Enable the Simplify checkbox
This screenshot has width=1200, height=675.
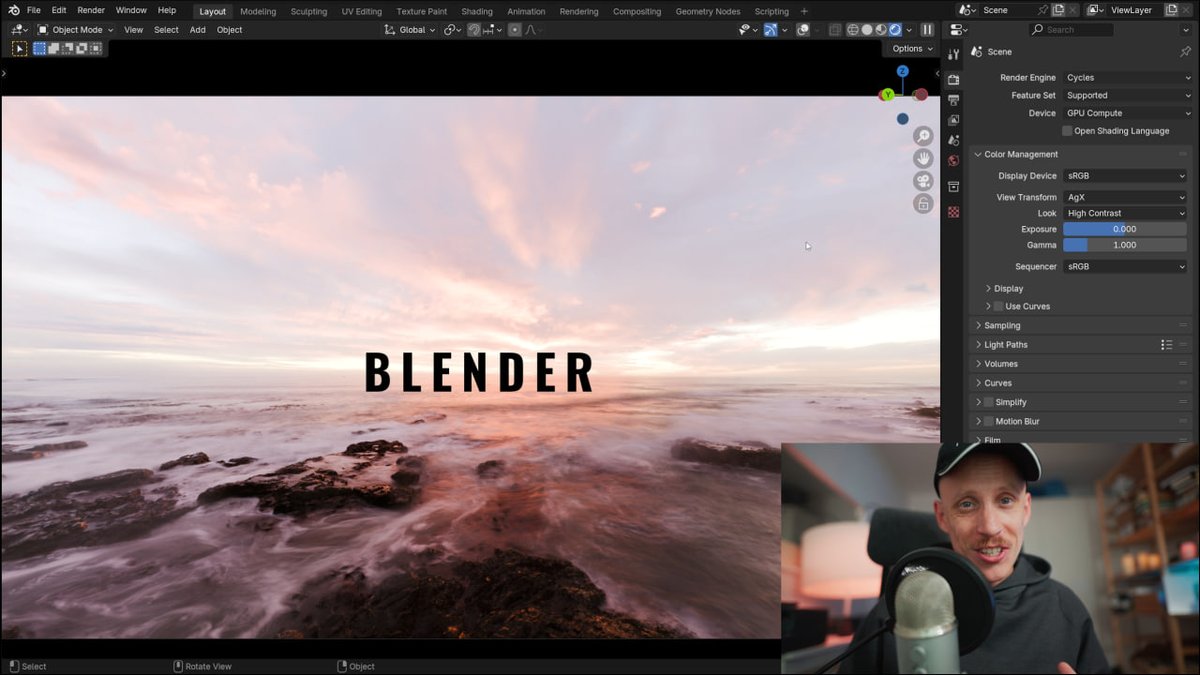pos(988,402)
